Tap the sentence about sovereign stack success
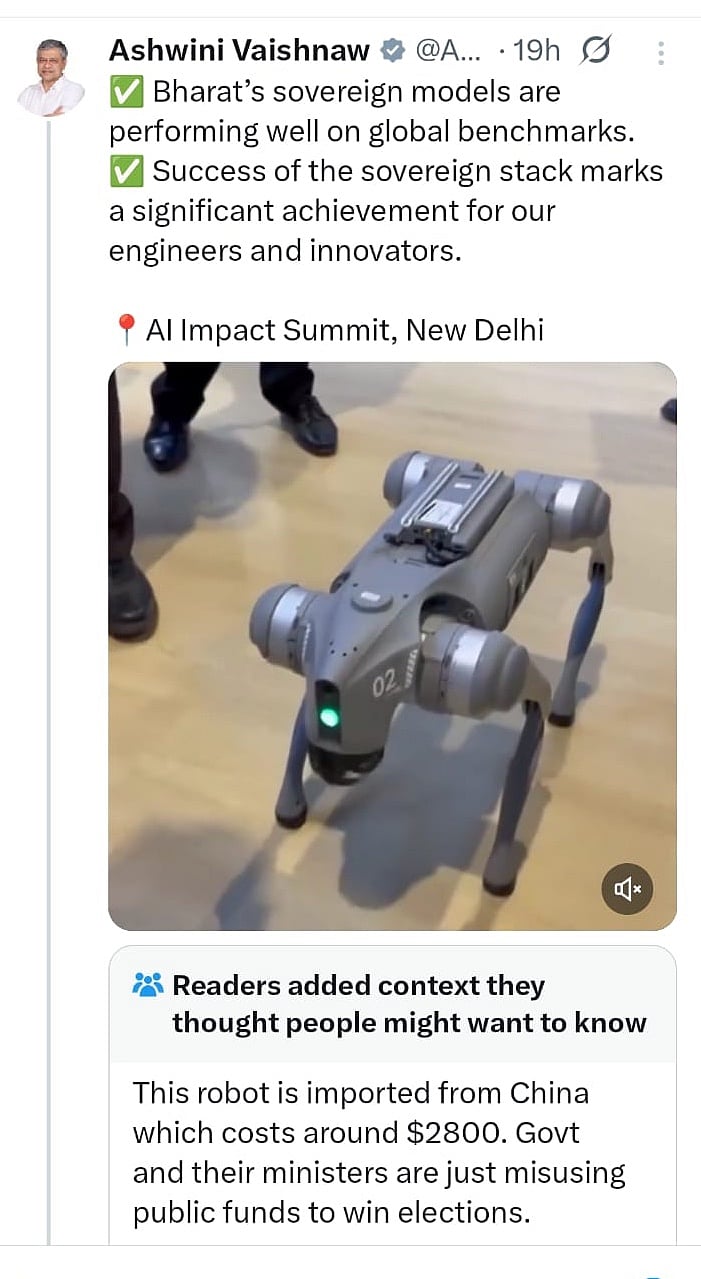 point(385,211)
